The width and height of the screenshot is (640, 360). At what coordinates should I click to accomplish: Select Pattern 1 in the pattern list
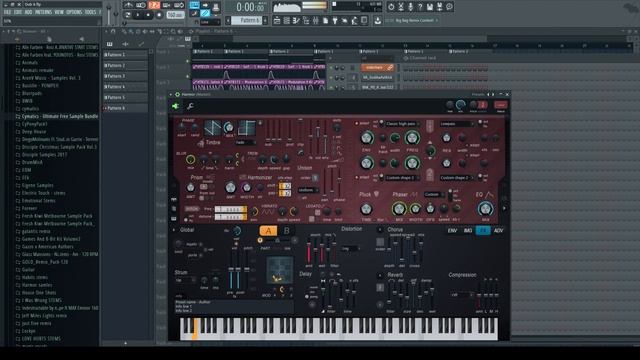click(125, 55)
